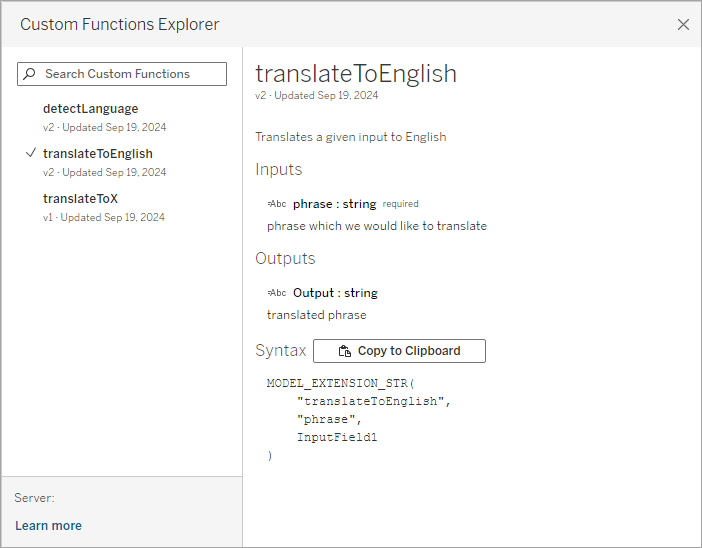
Task: Click the MODEL_EXTENSION_STR( syntax line
Action: pyautogui.click(x=341, y=383)
